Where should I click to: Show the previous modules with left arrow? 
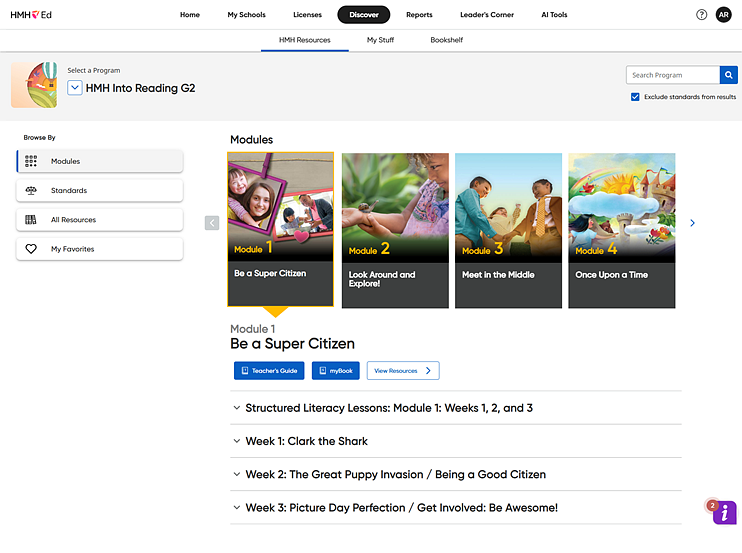(x=212, y=223)
